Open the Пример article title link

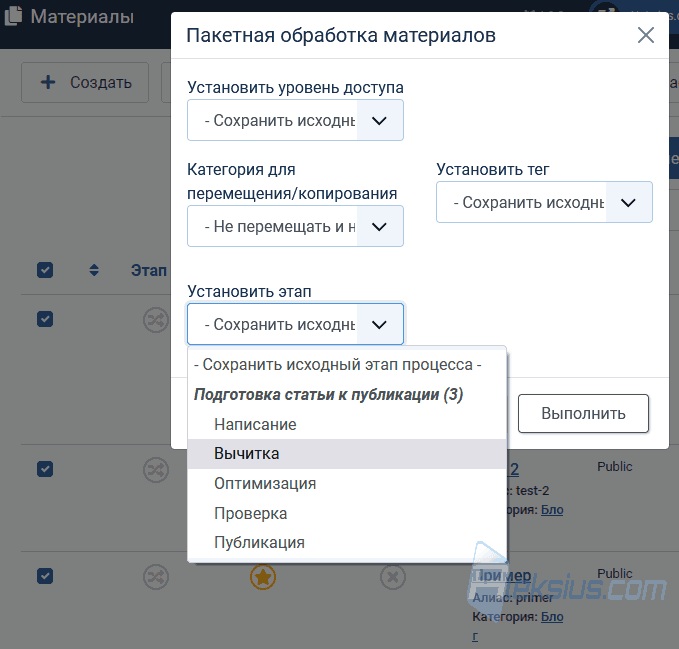(502, 576)
